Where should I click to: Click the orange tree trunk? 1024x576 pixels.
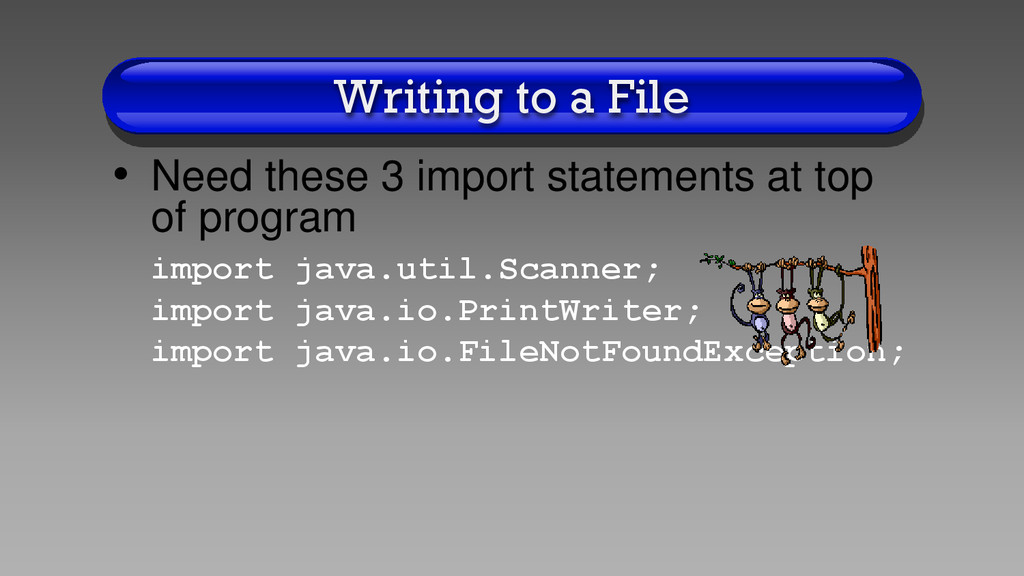[871, 299]
